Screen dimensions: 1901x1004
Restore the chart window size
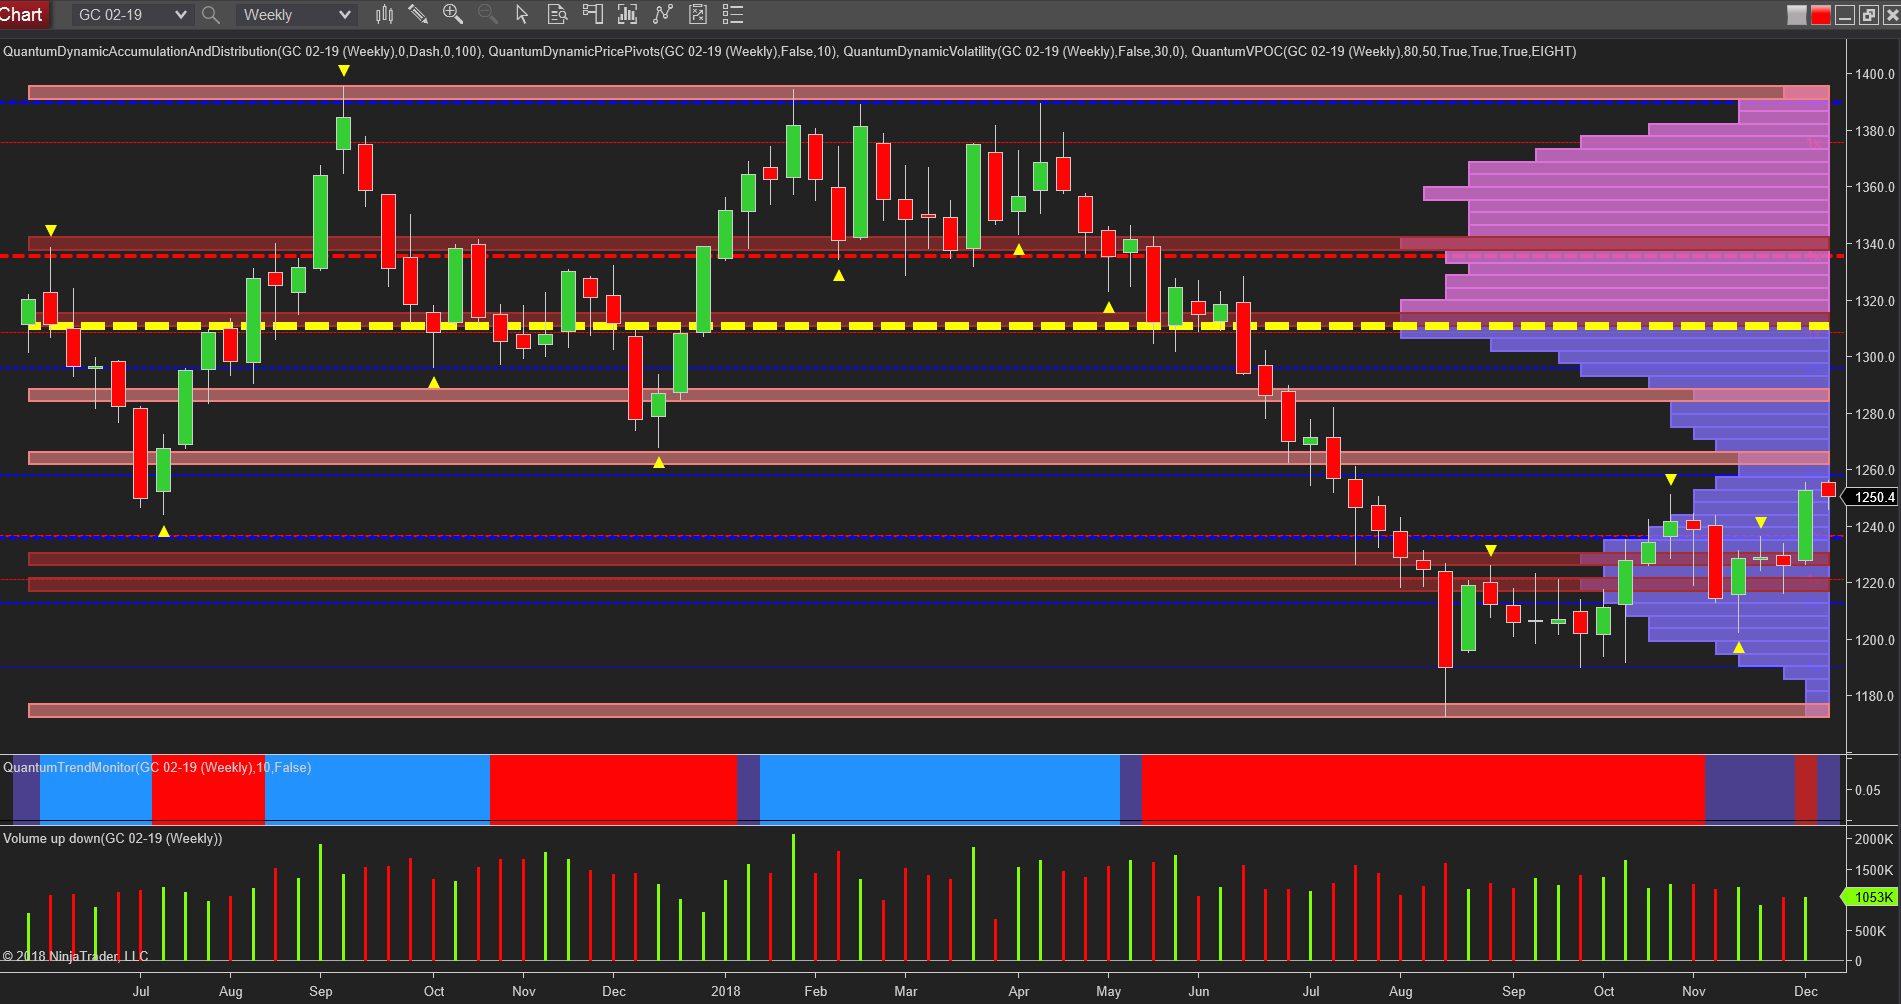coord(1868,15)
